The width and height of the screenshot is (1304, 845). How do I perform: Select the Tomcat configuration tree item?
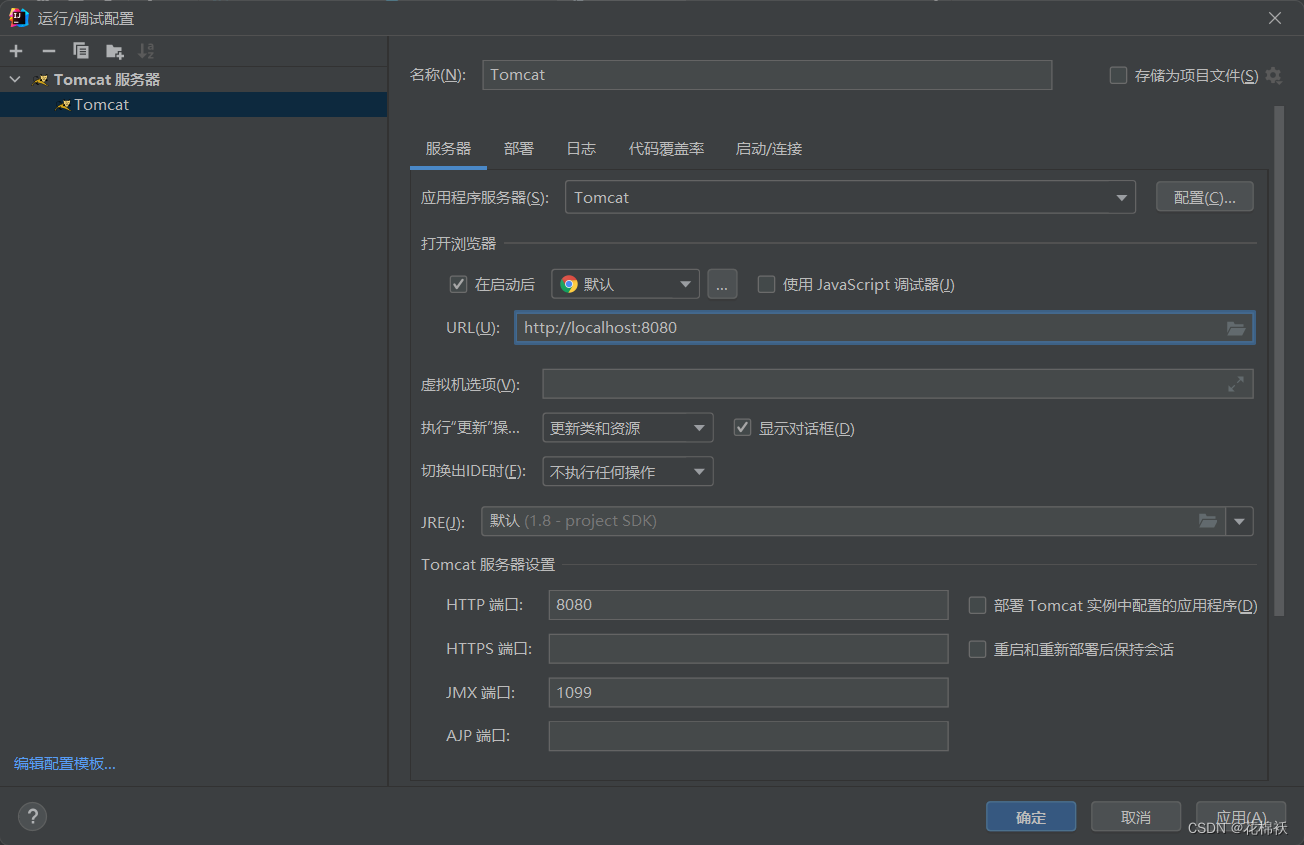193,104
